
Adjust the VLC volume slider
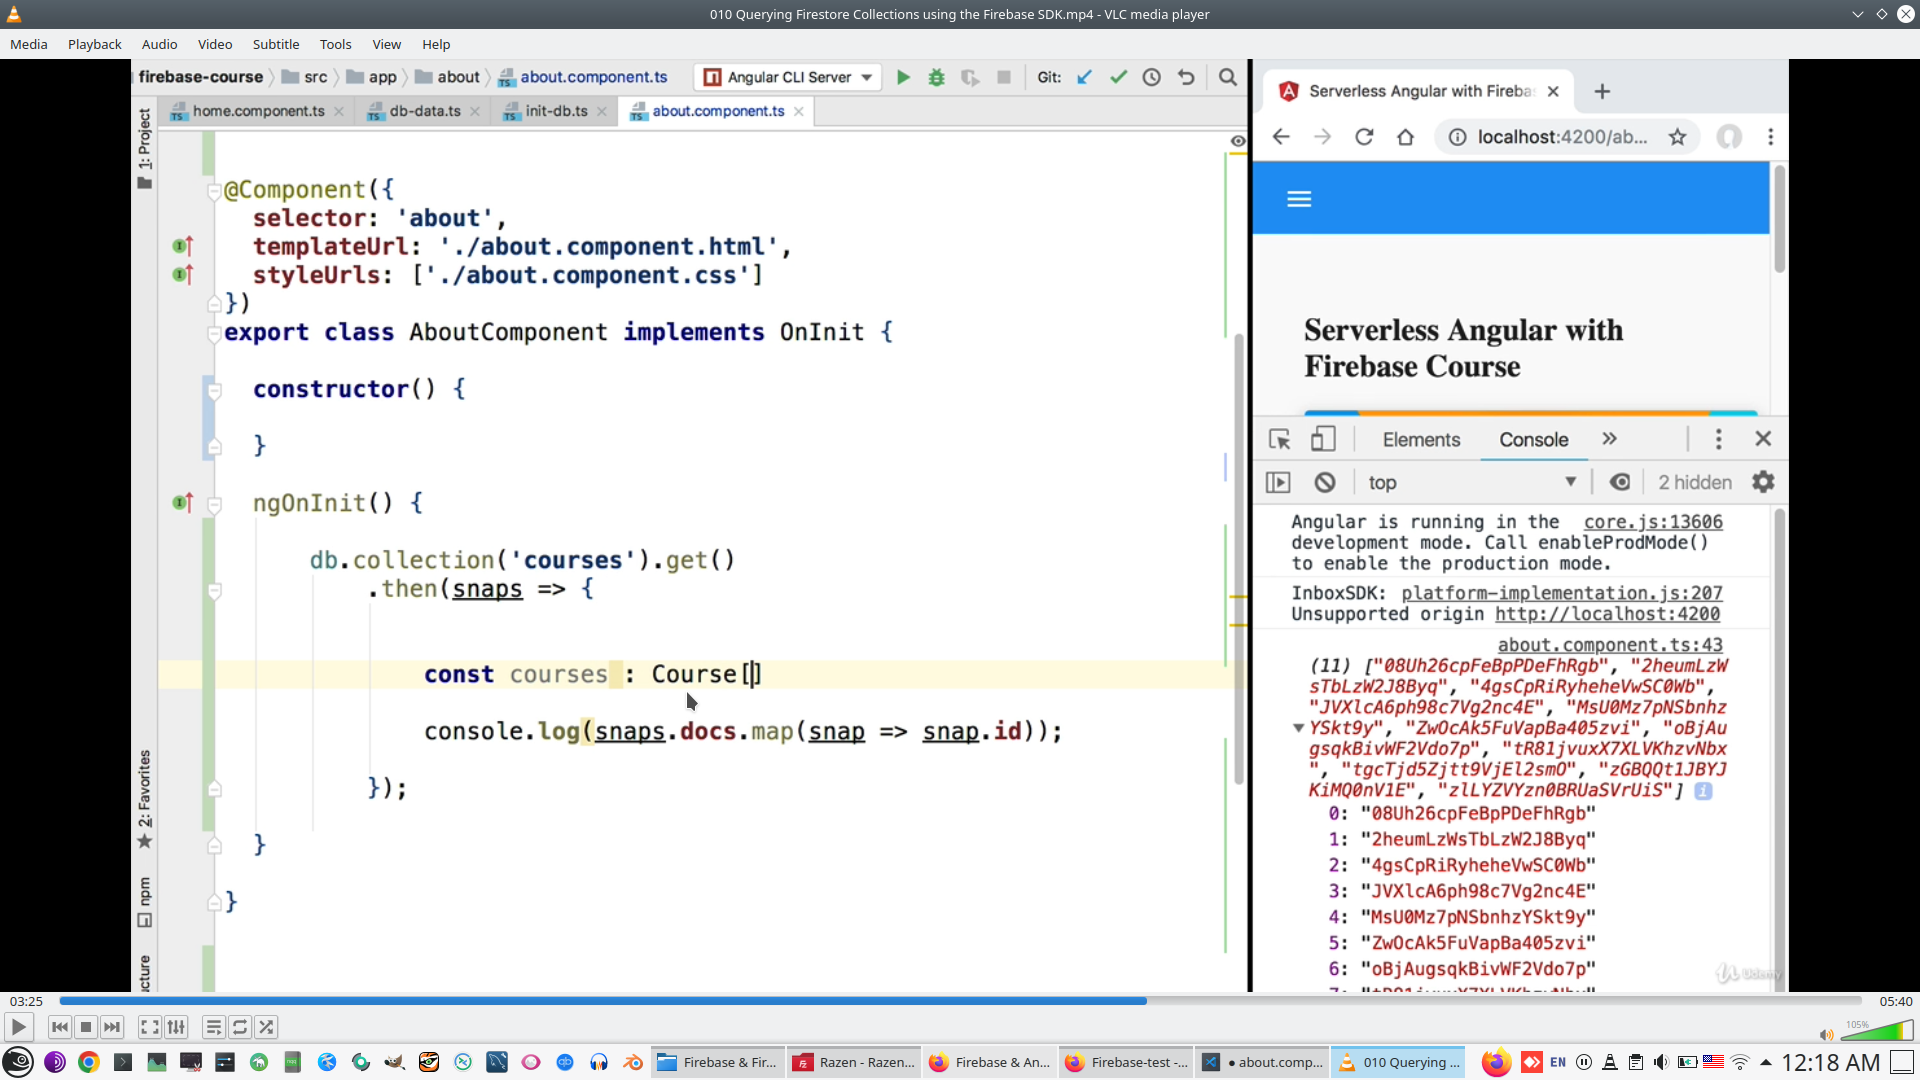tap(1876, 1032)
